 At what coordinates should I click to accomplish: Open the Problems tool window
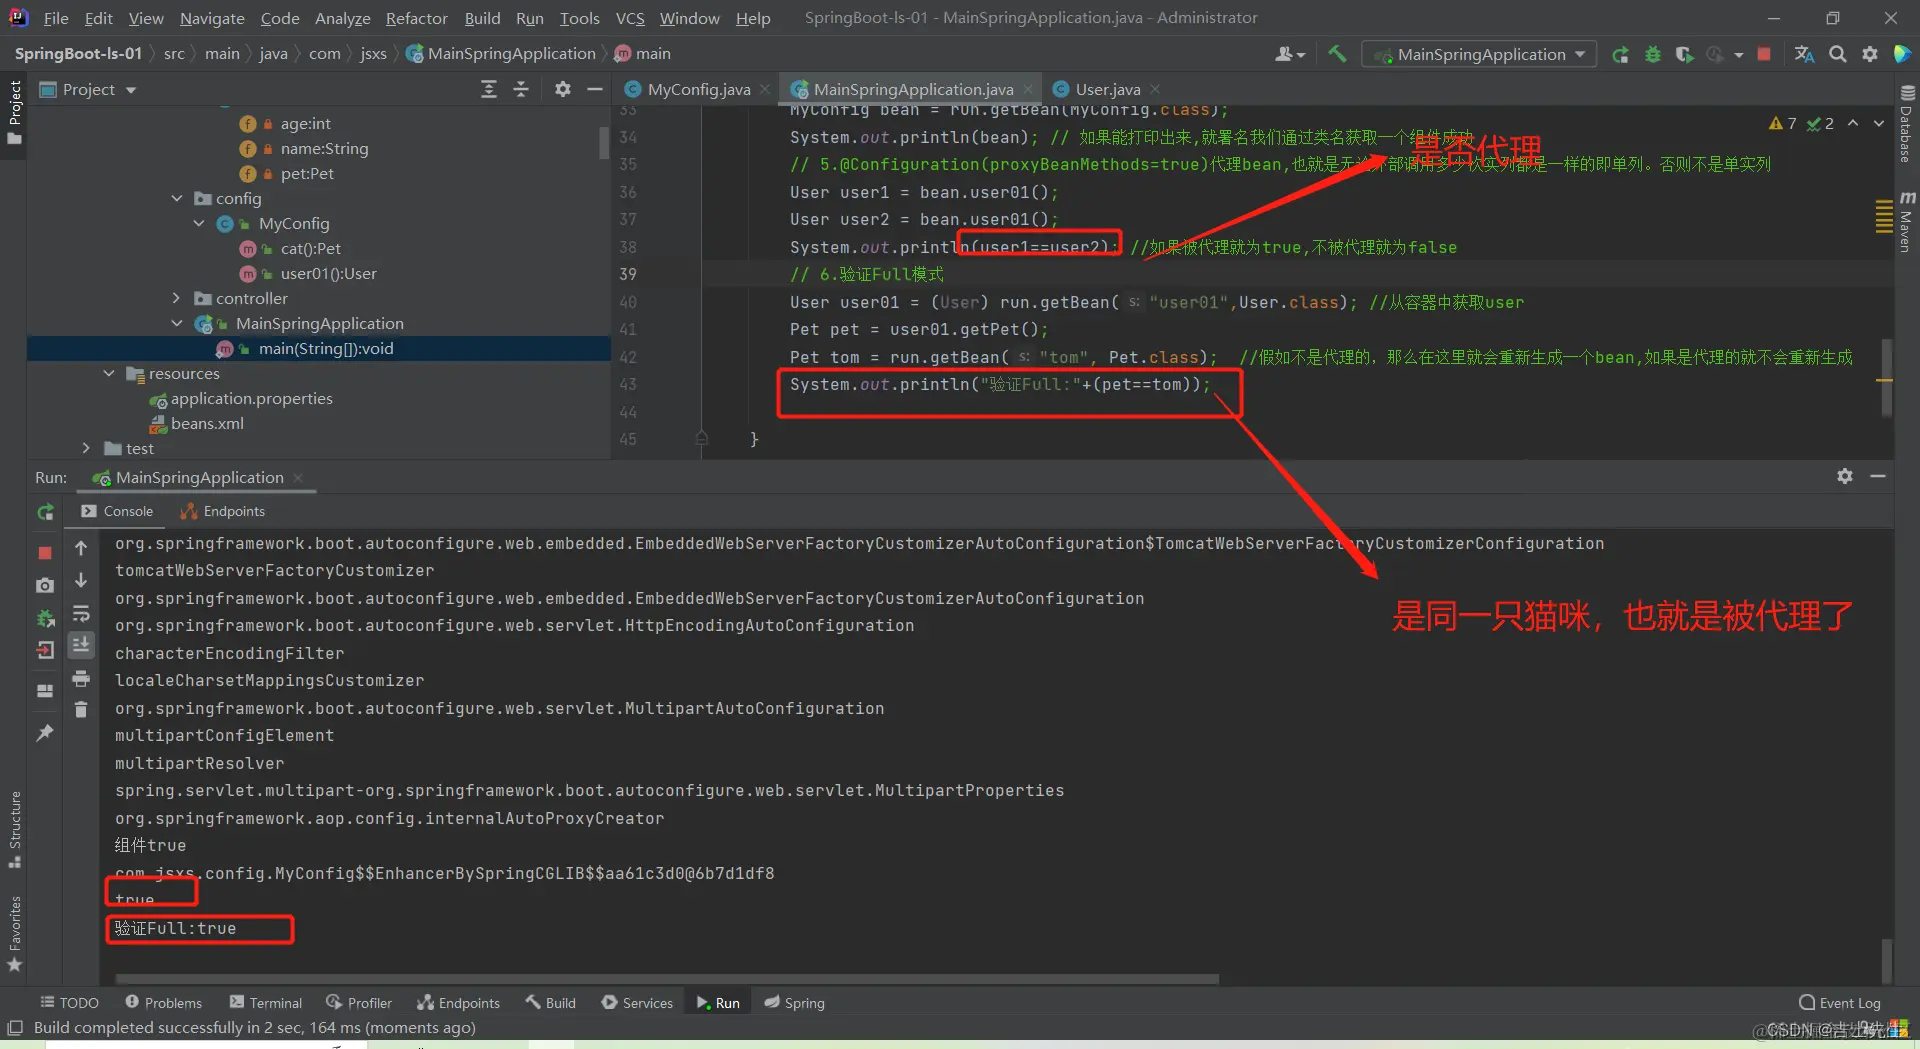(163, 1003)
